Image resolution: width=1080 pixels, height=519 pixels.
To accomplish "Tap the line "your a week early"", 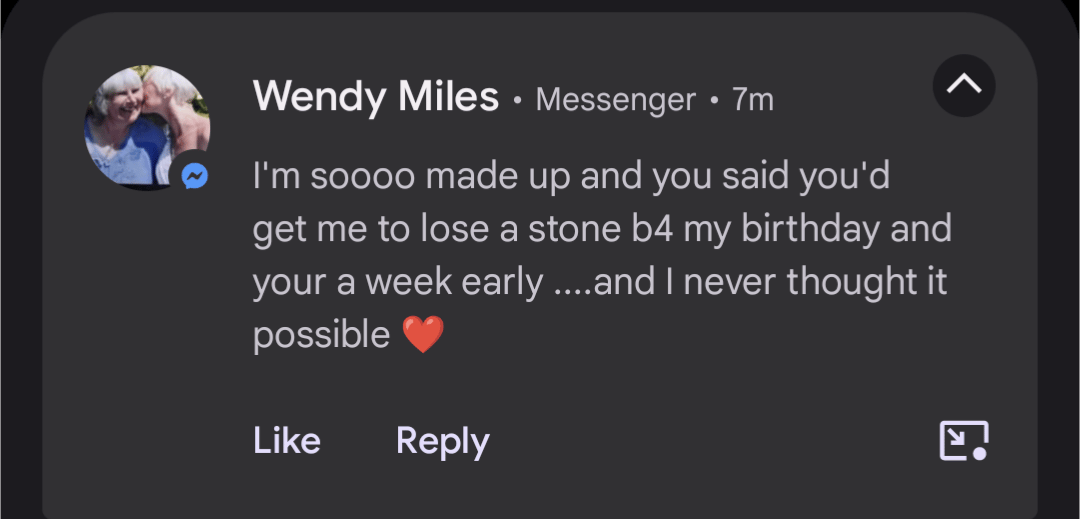I will [x=397, y=282].
